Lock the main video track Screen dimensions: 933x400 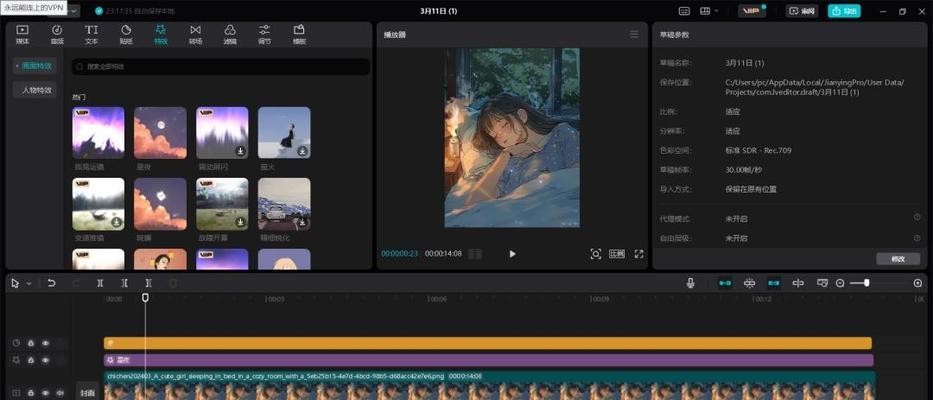coord(30,393)
